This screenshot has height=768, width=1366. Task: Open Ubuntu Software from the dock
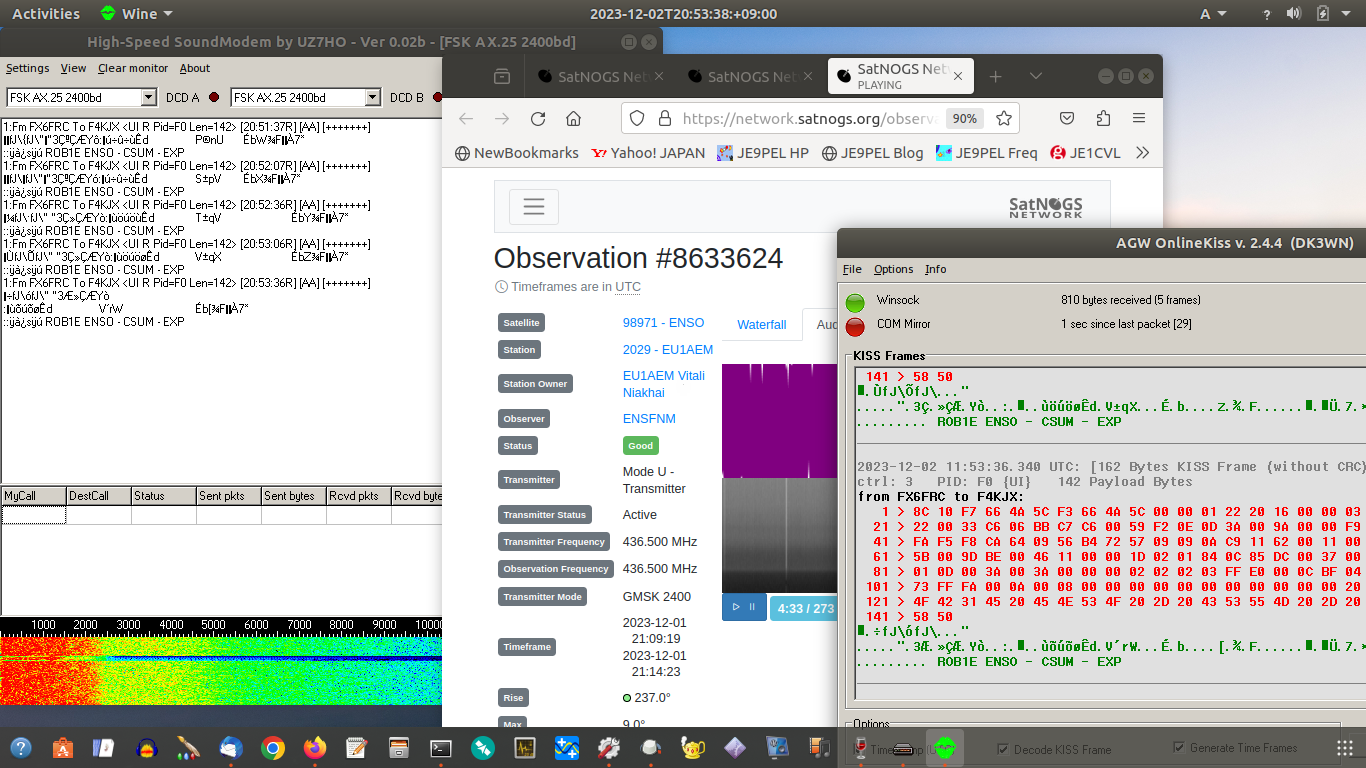click(x=62, y=747)
